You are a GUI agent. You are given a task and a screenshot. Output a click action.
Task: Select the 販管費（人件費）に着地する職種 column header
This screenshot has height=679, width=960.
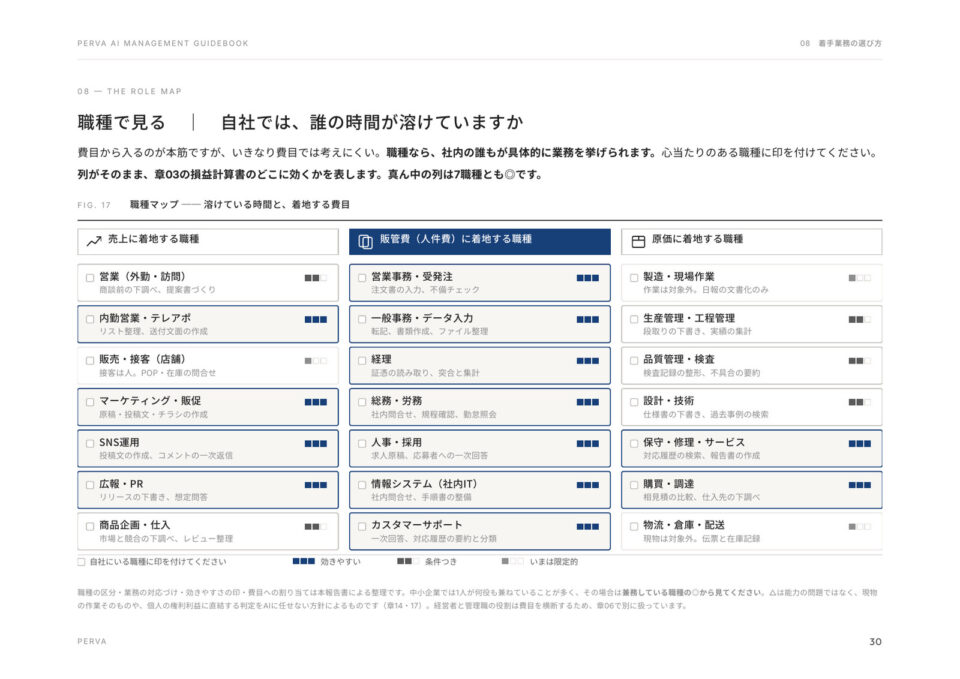click(x=480, y=241)
